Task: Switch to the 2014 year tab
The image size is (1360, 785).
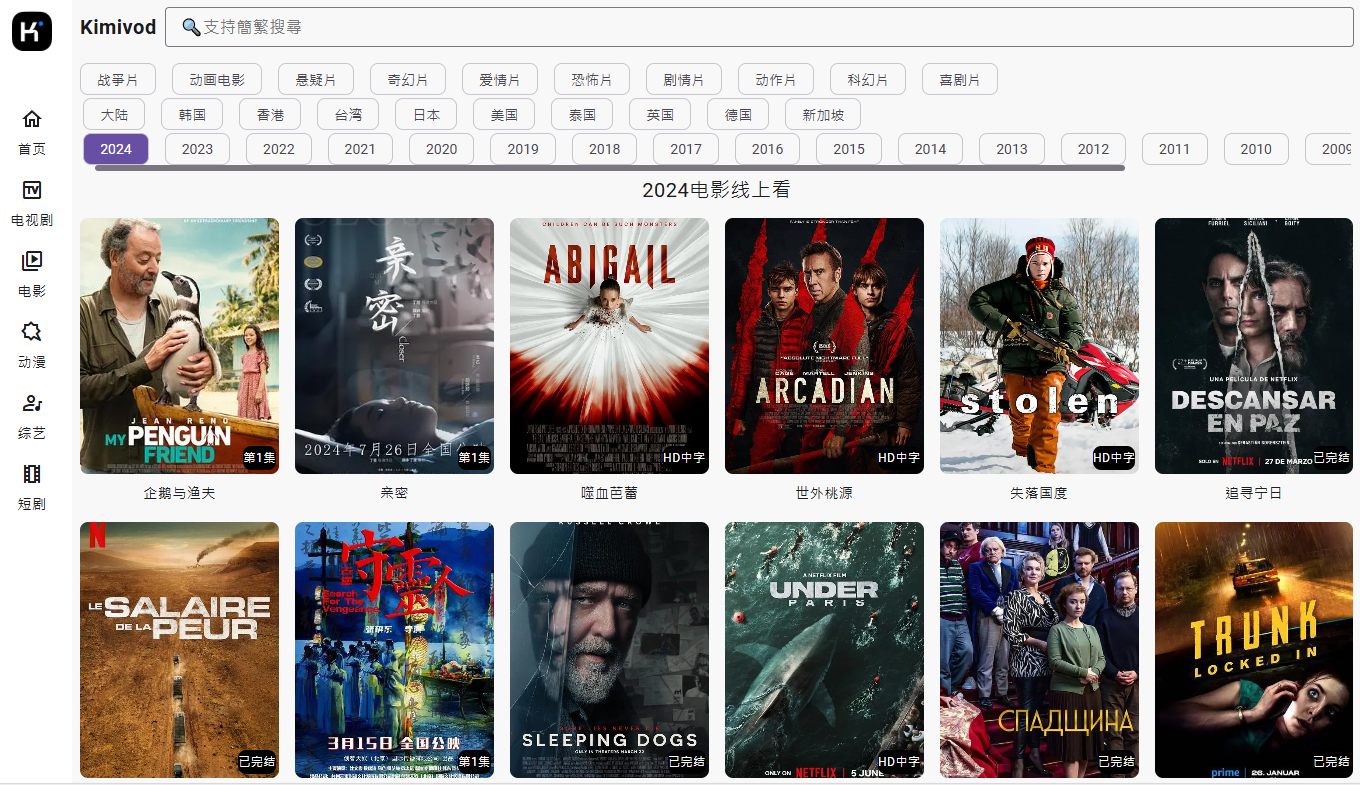Action: (x=930, y=149)
